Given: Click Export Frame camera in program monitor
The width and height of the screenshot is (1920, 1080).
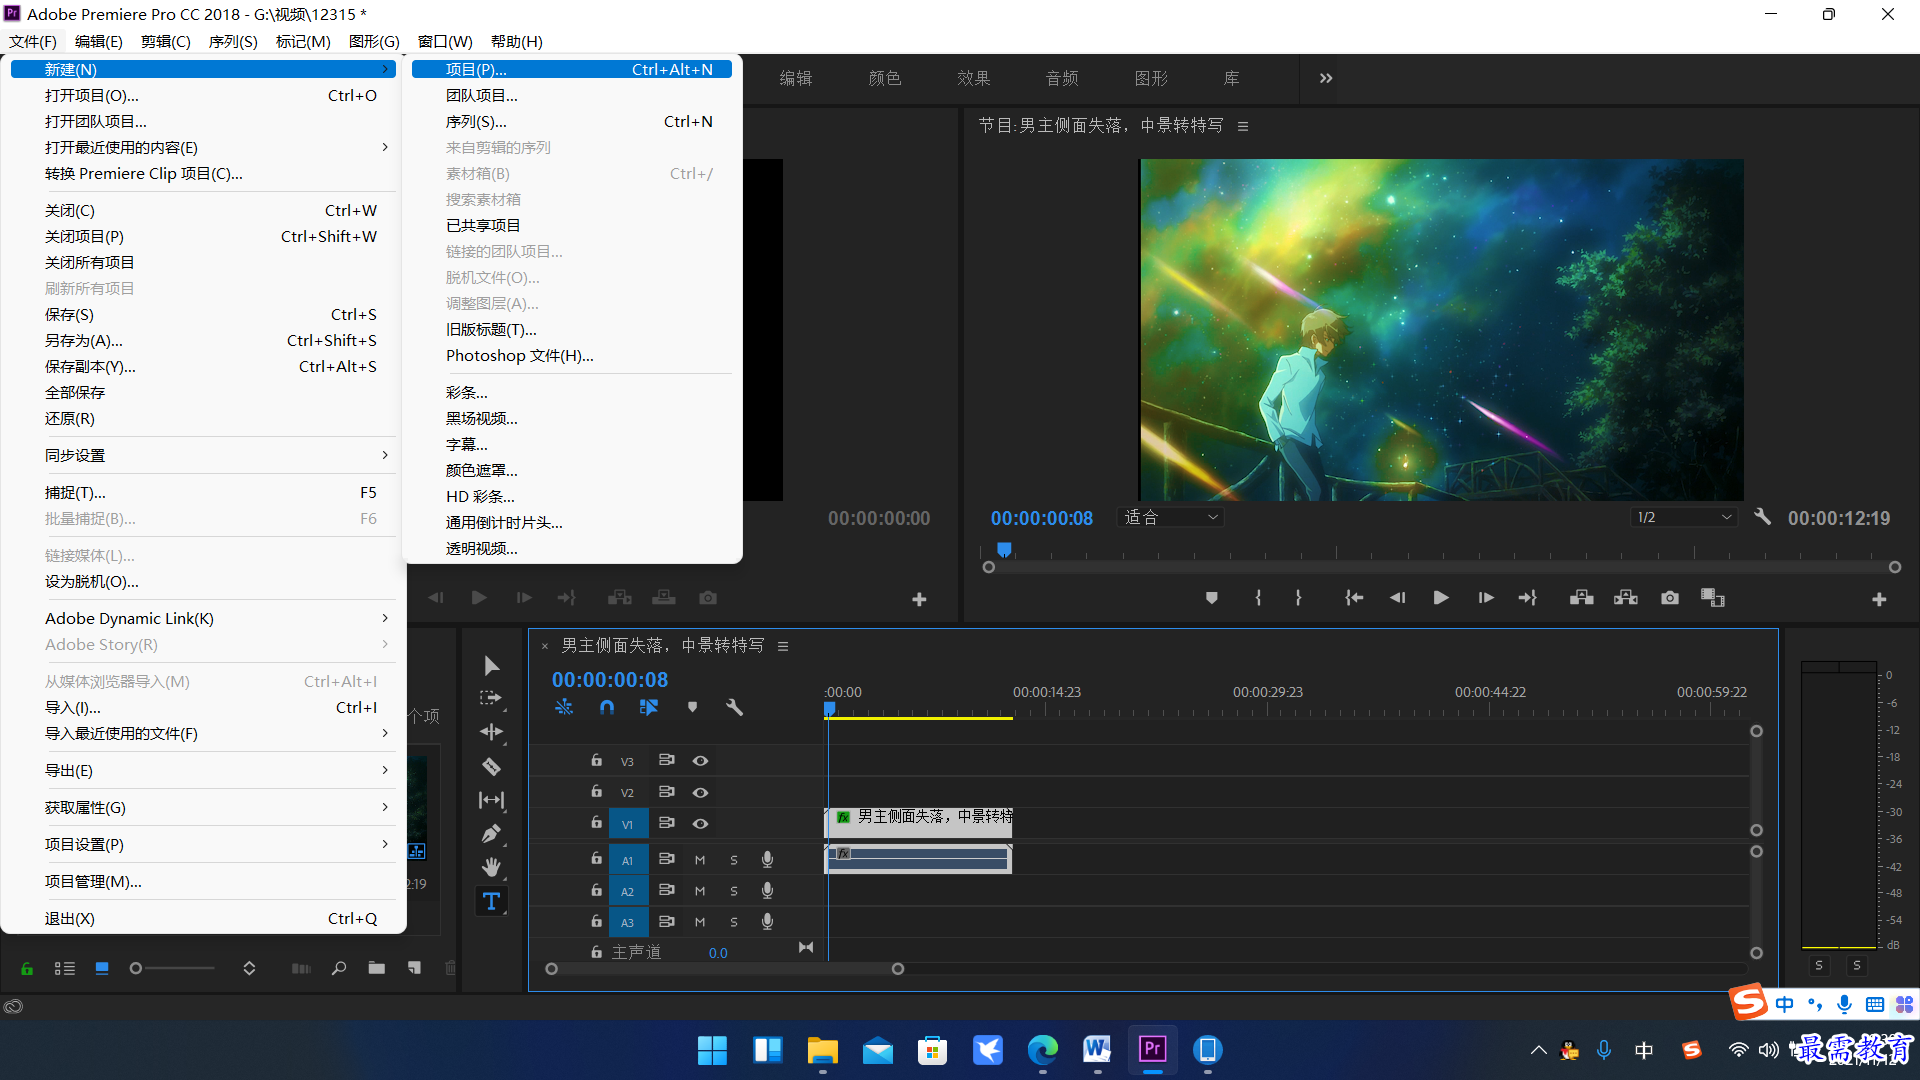Looking at the screenshot, I should [1670, 598].
